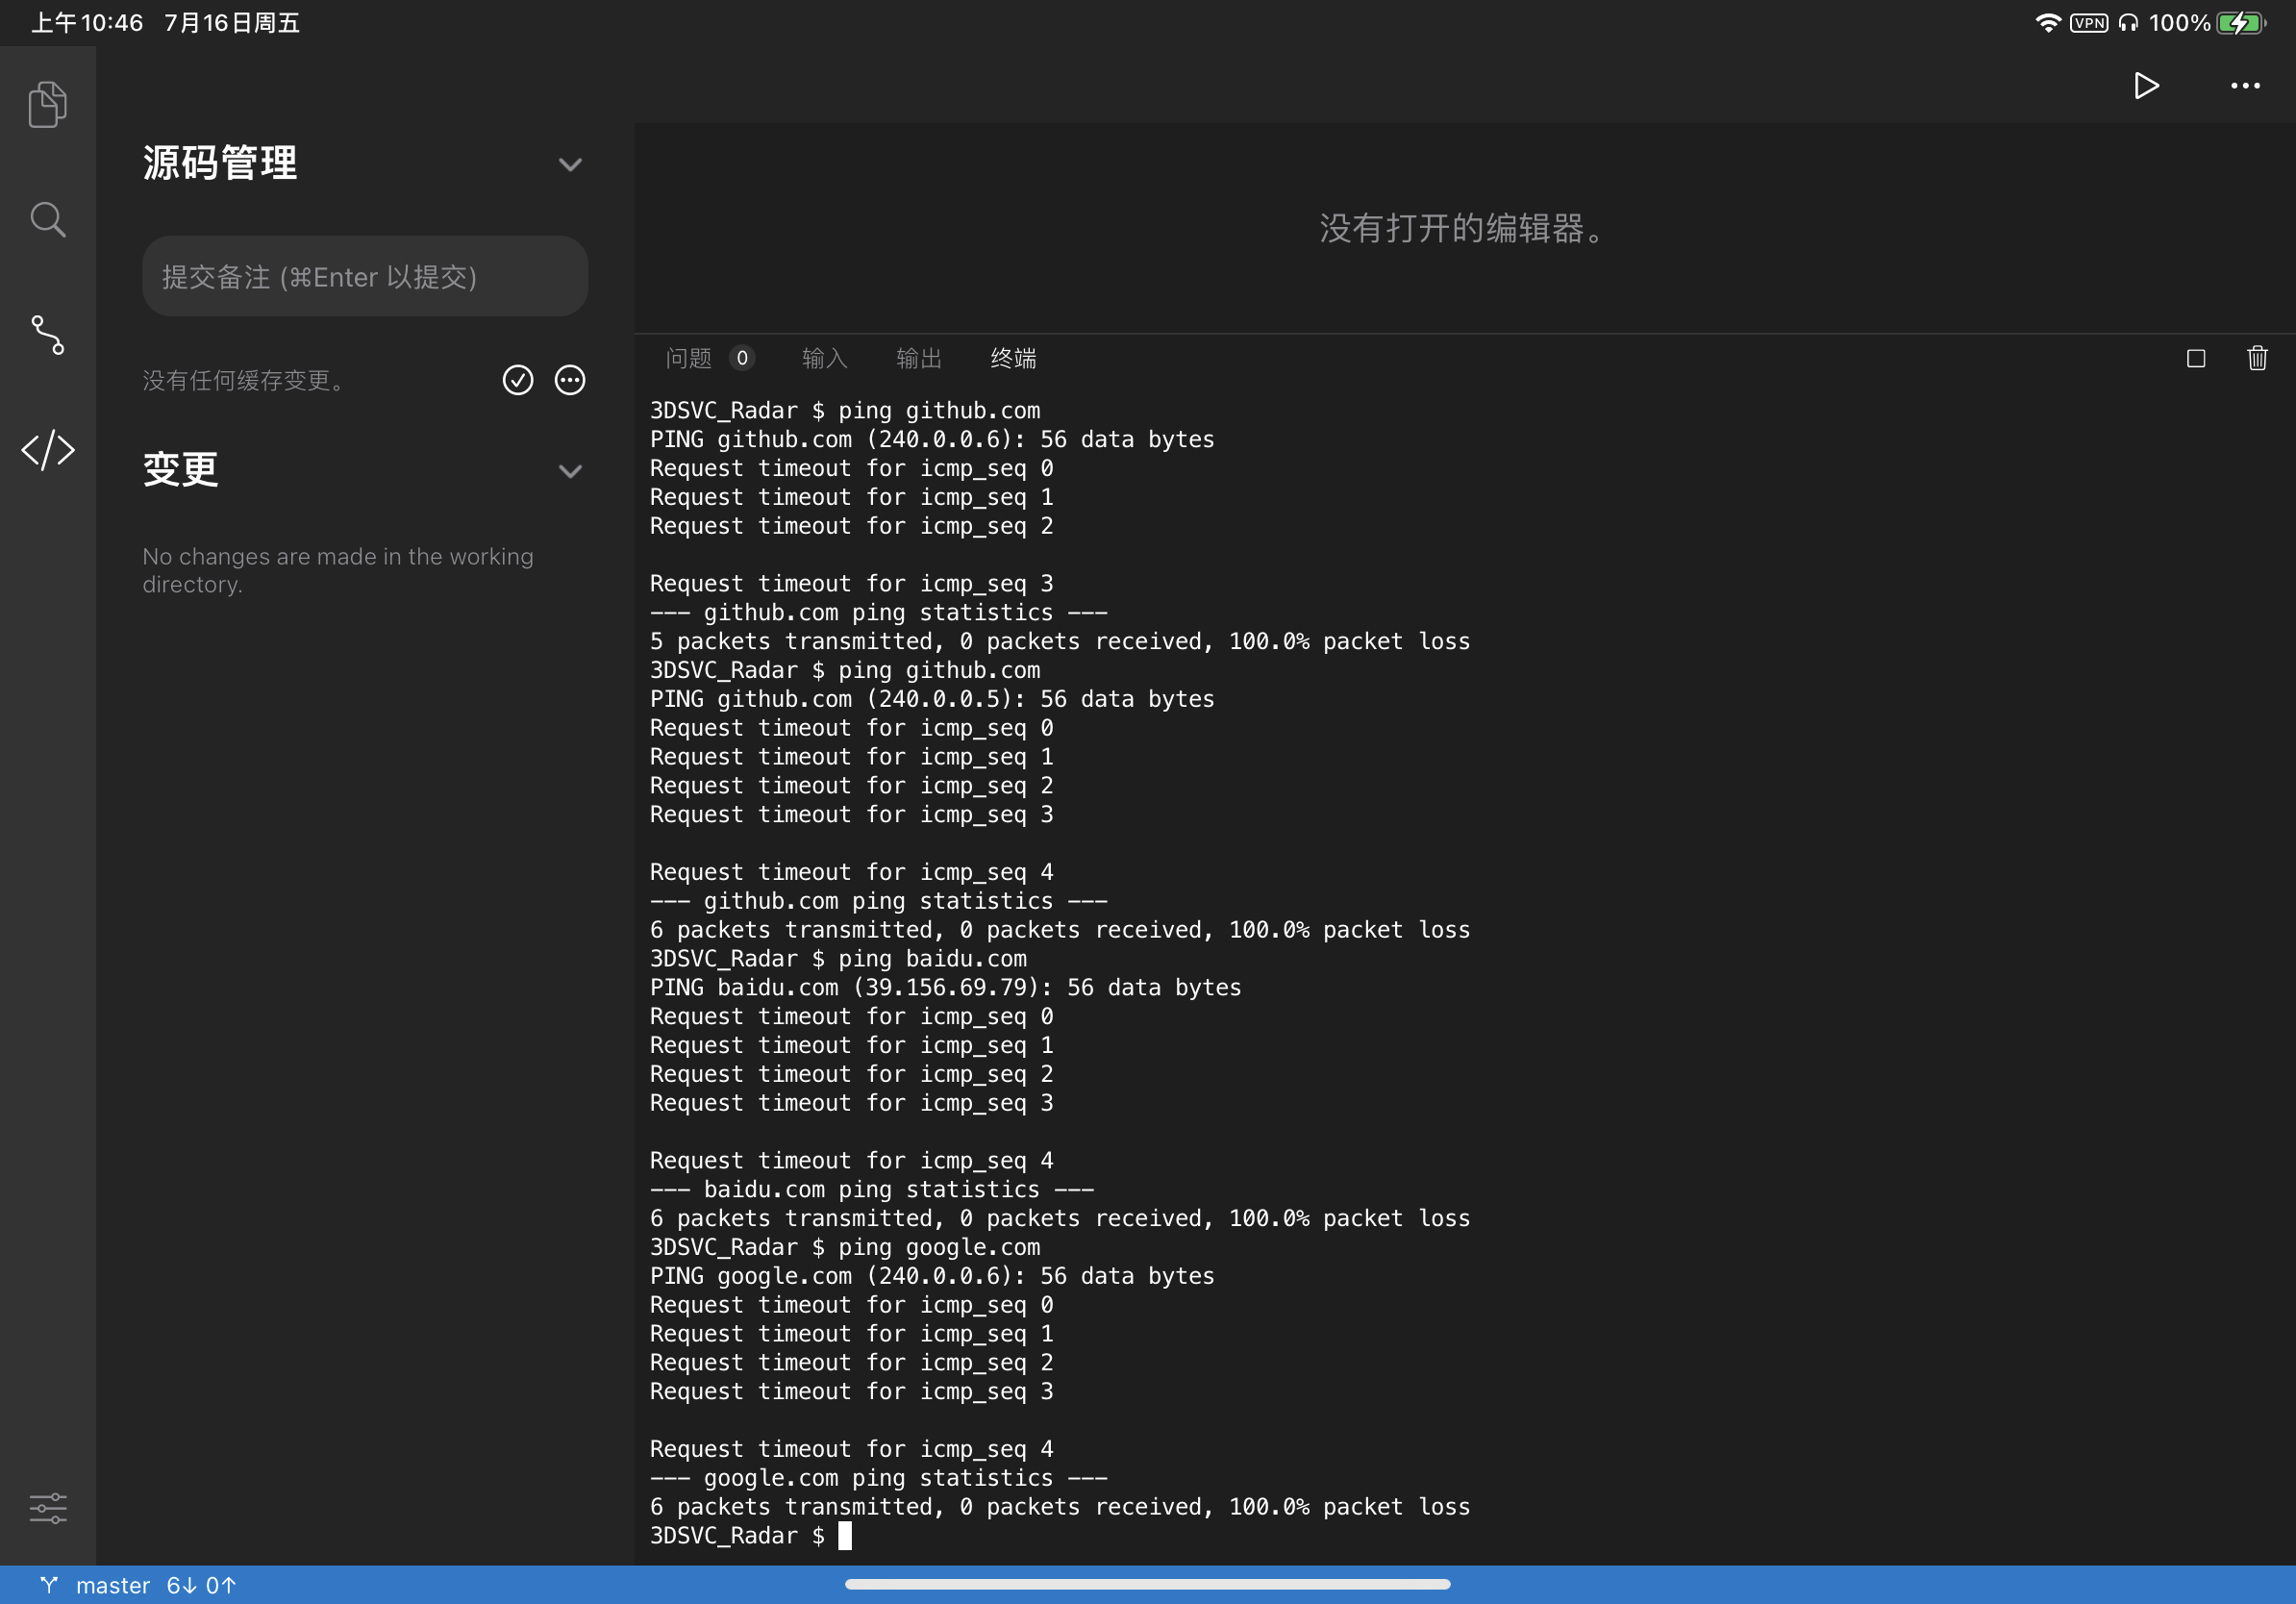Viewport: 2296px width, 1604px height.
Task: Collapse the 源码管理 section
Action: click(x=570, y=164)
